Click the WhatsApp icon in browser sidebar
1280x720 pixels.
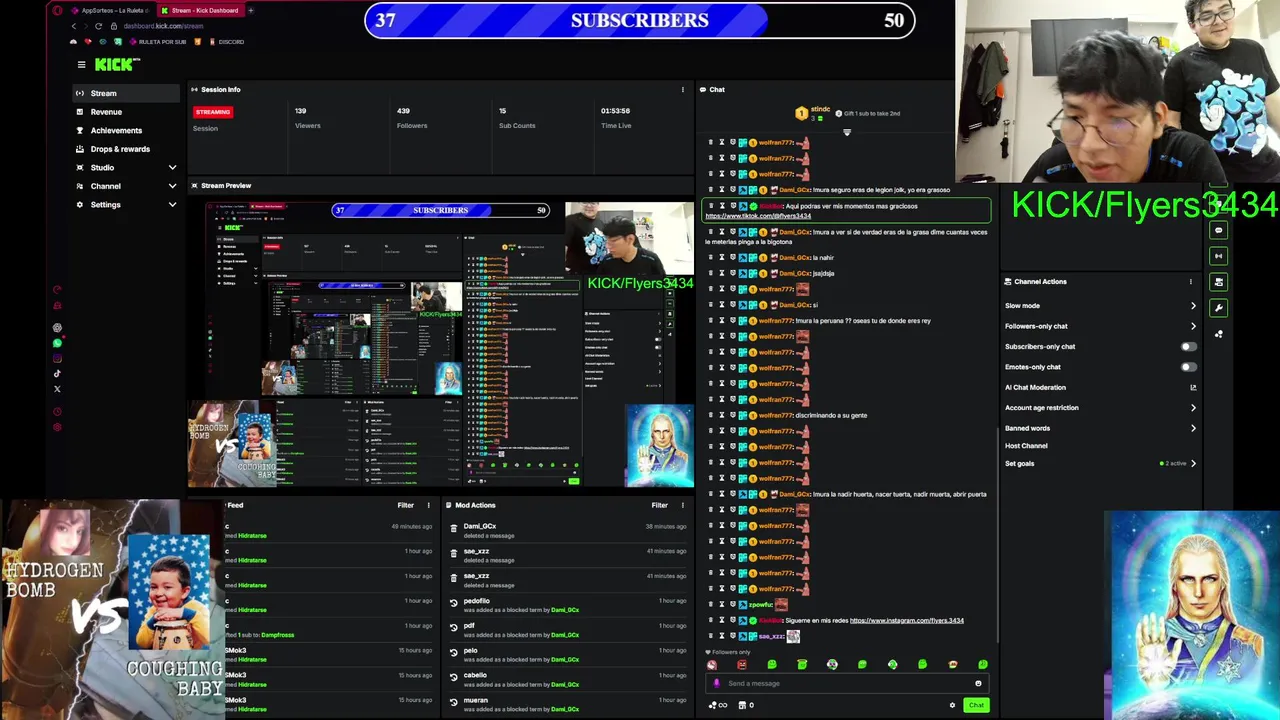pos(57,343)
